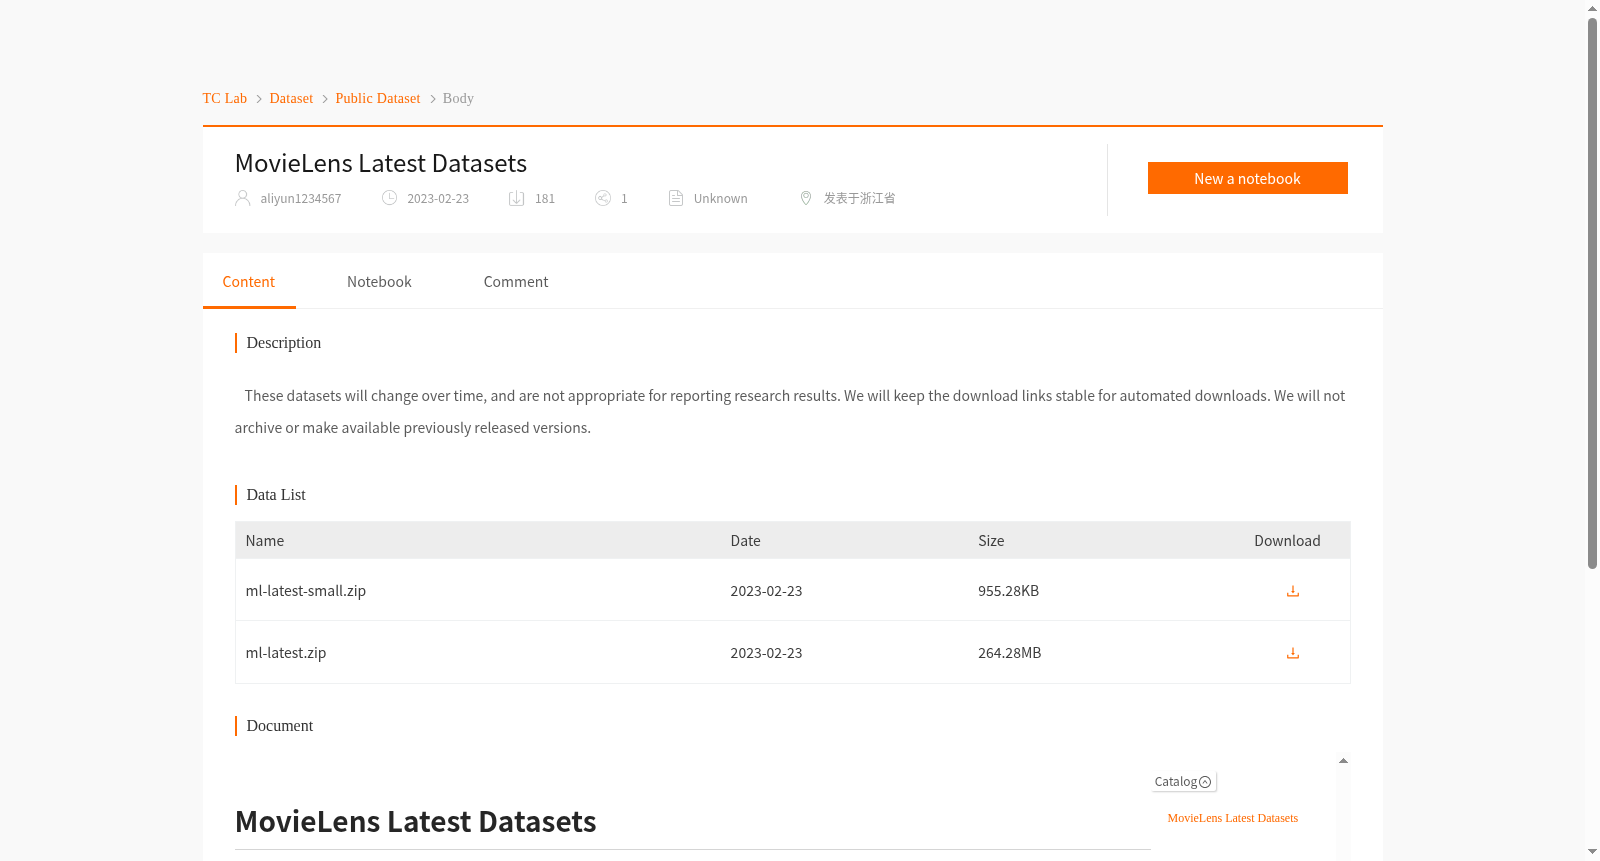
Task: Click the 发表于浙江省 location text
Action: [860, 198]
